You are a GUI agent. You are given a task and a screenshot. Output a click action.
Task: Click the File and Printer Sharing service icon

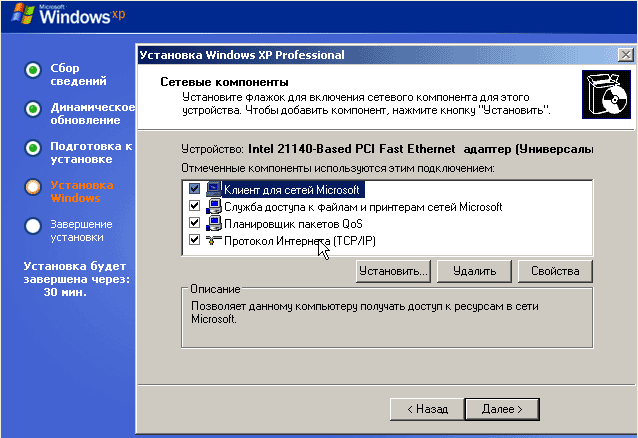(214, 206)
